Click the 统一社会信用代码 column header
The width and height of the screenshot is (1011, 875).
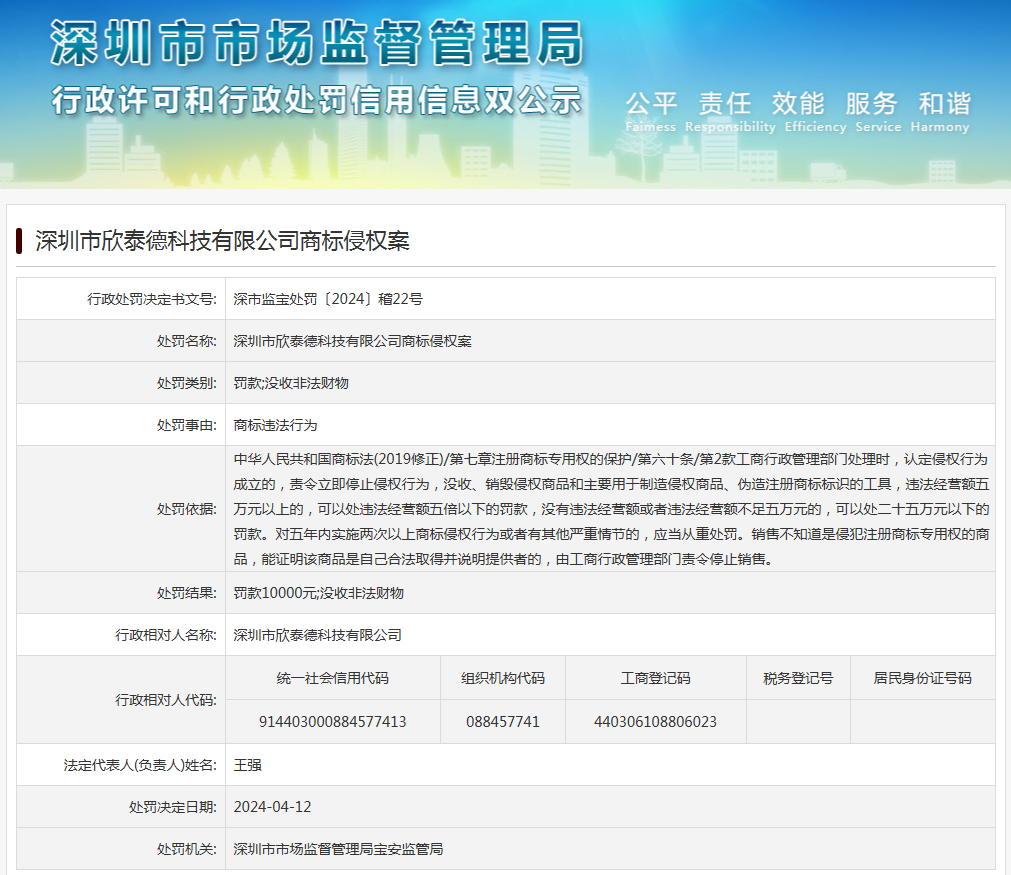[x=332, y=678]
